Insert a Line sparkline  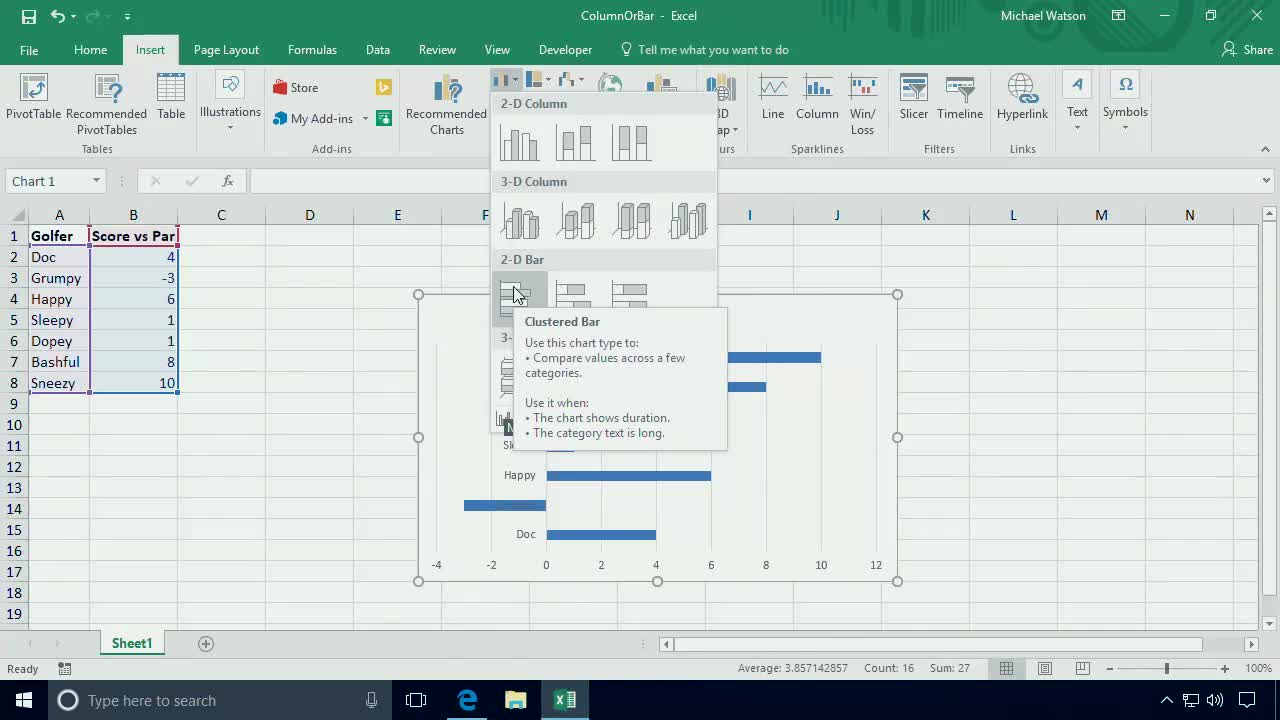tap(772, 99)
